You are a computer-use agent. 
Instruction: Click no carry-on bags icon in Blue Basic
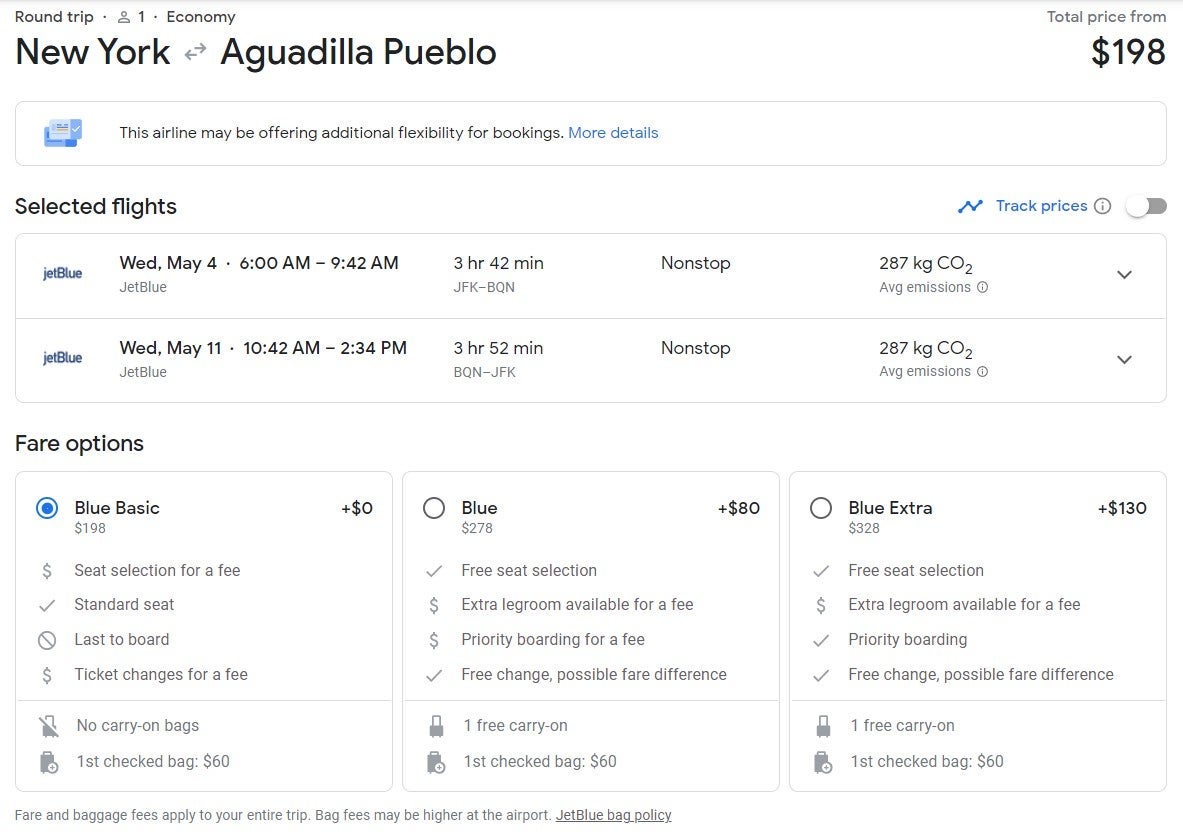point(48,726)
